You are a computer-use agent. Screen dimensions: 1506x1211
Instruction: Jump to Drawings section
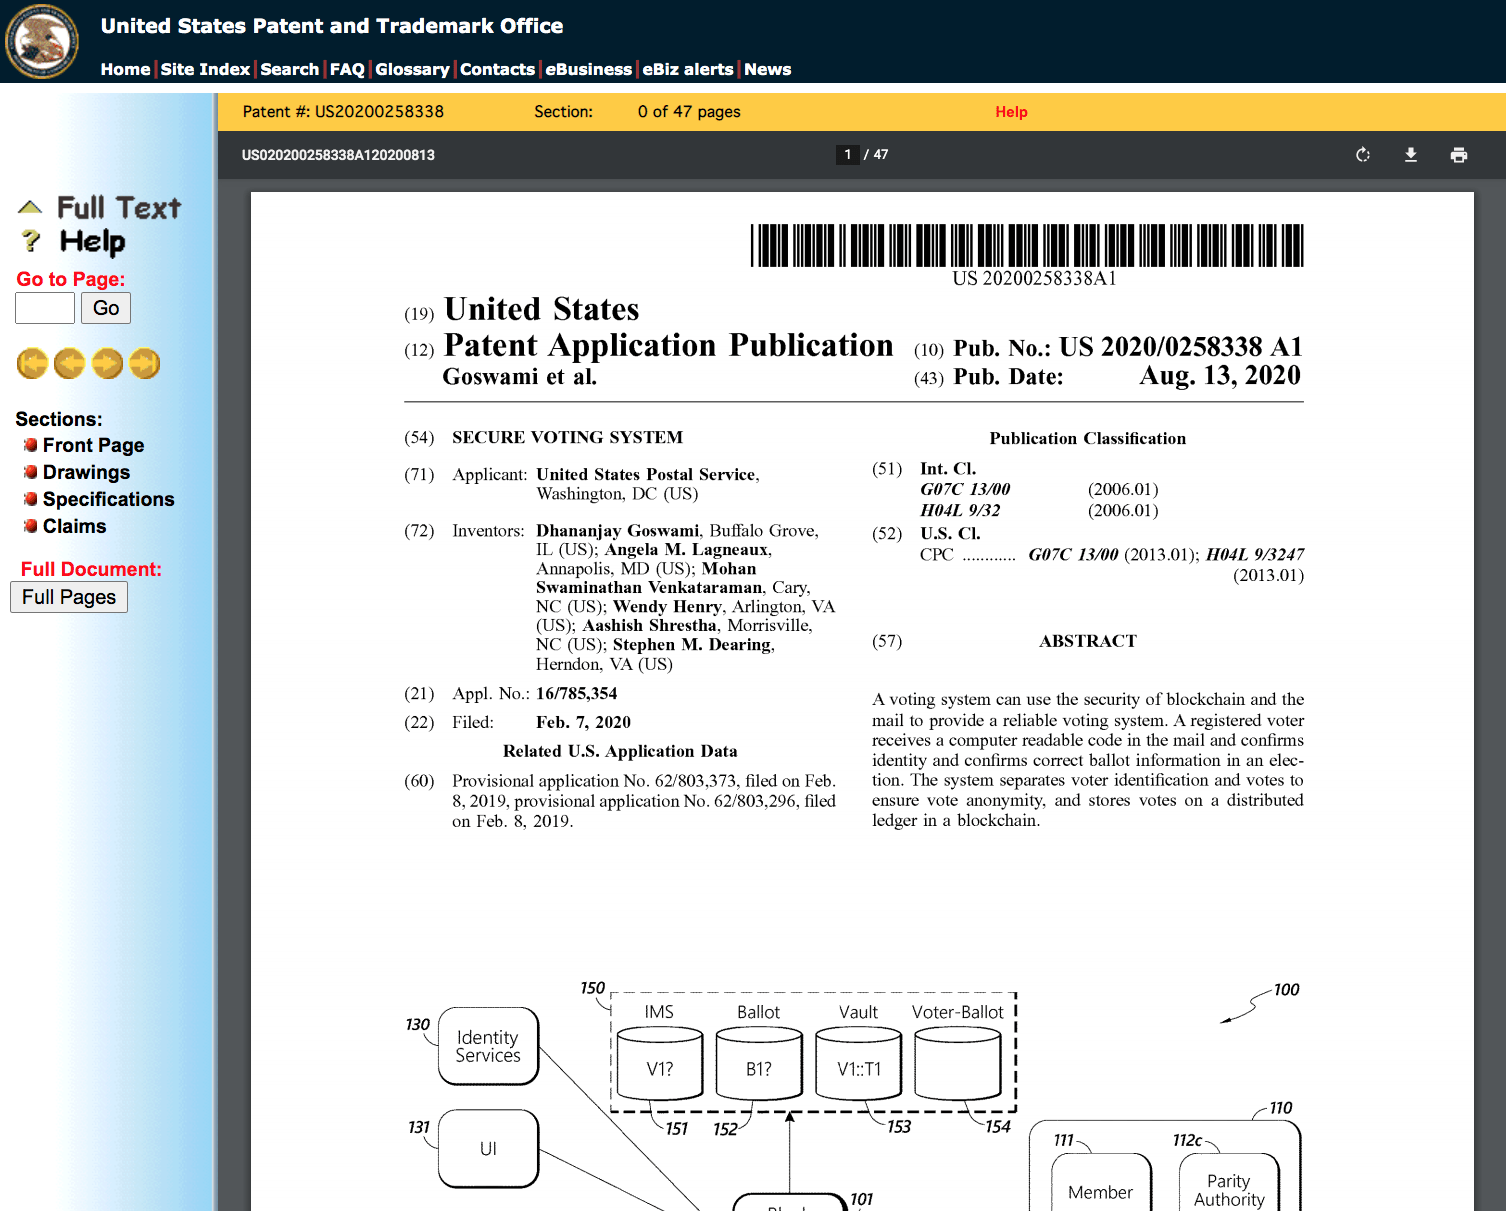(x=86, y=472)
